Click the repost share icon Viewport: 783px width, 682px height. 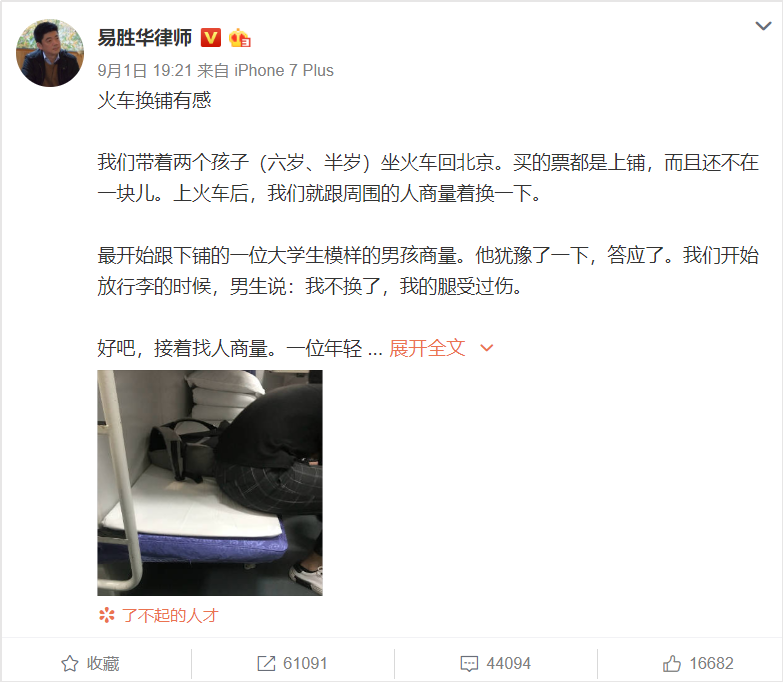tap(266, 664)
